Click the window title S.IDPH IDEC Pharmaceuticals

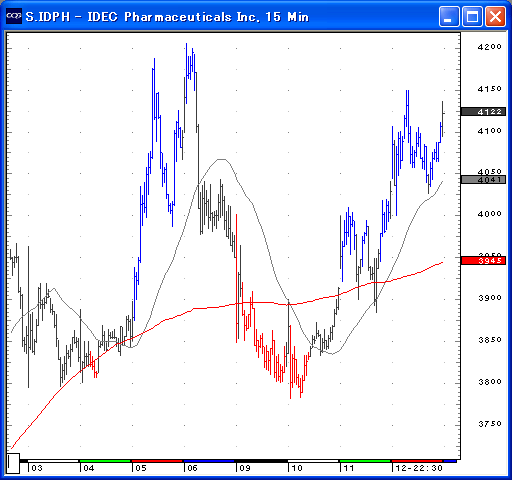pyautogui.click(x=167, y=17)
